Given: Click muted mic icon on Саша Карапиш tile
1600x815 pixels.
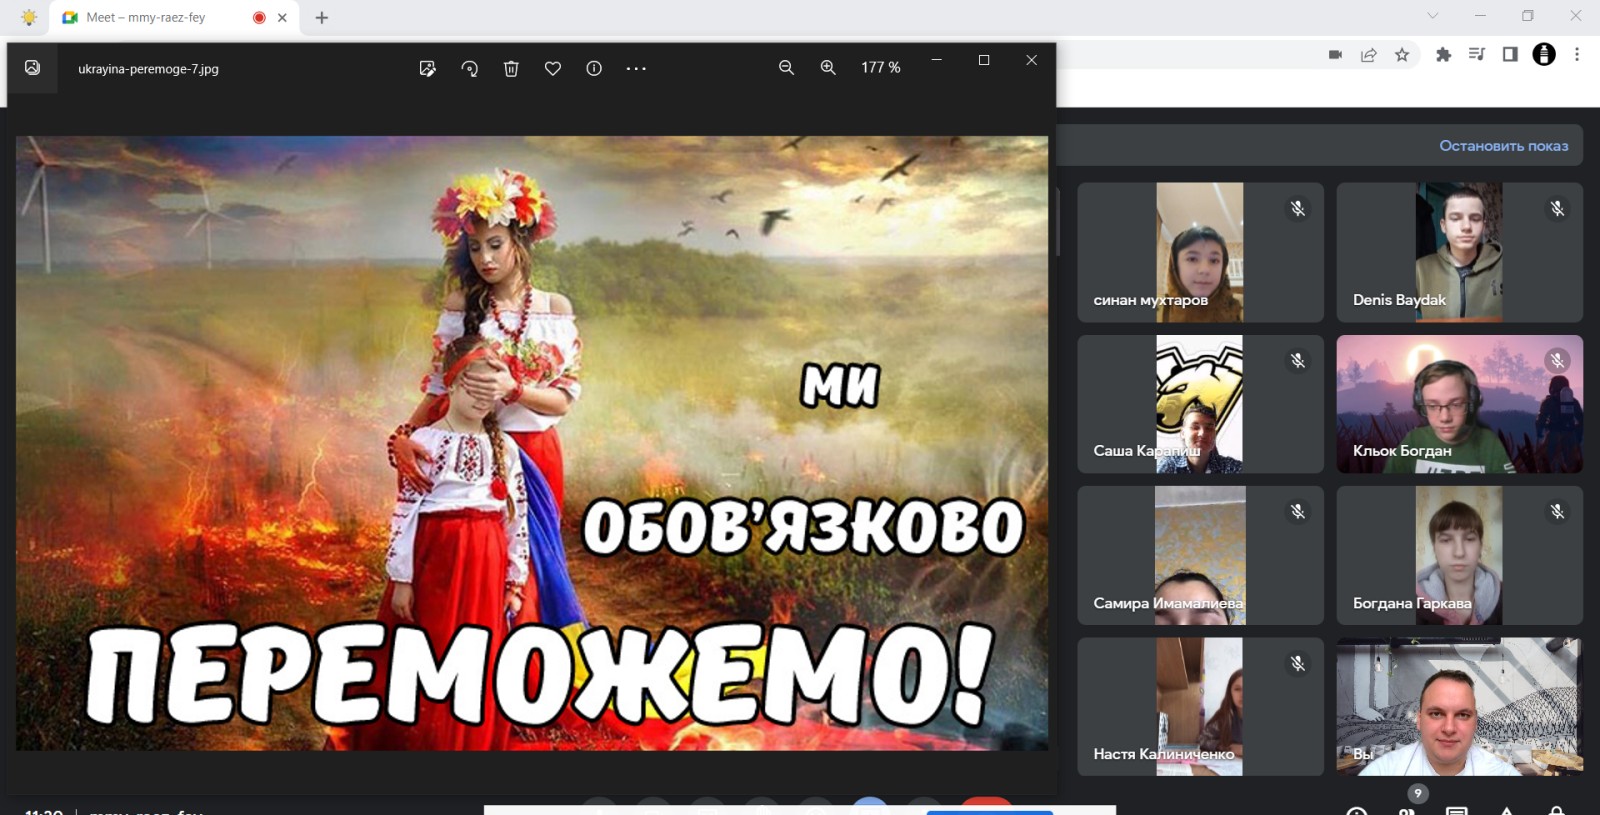Looking at the screenshot, I should click(1297, 360).
